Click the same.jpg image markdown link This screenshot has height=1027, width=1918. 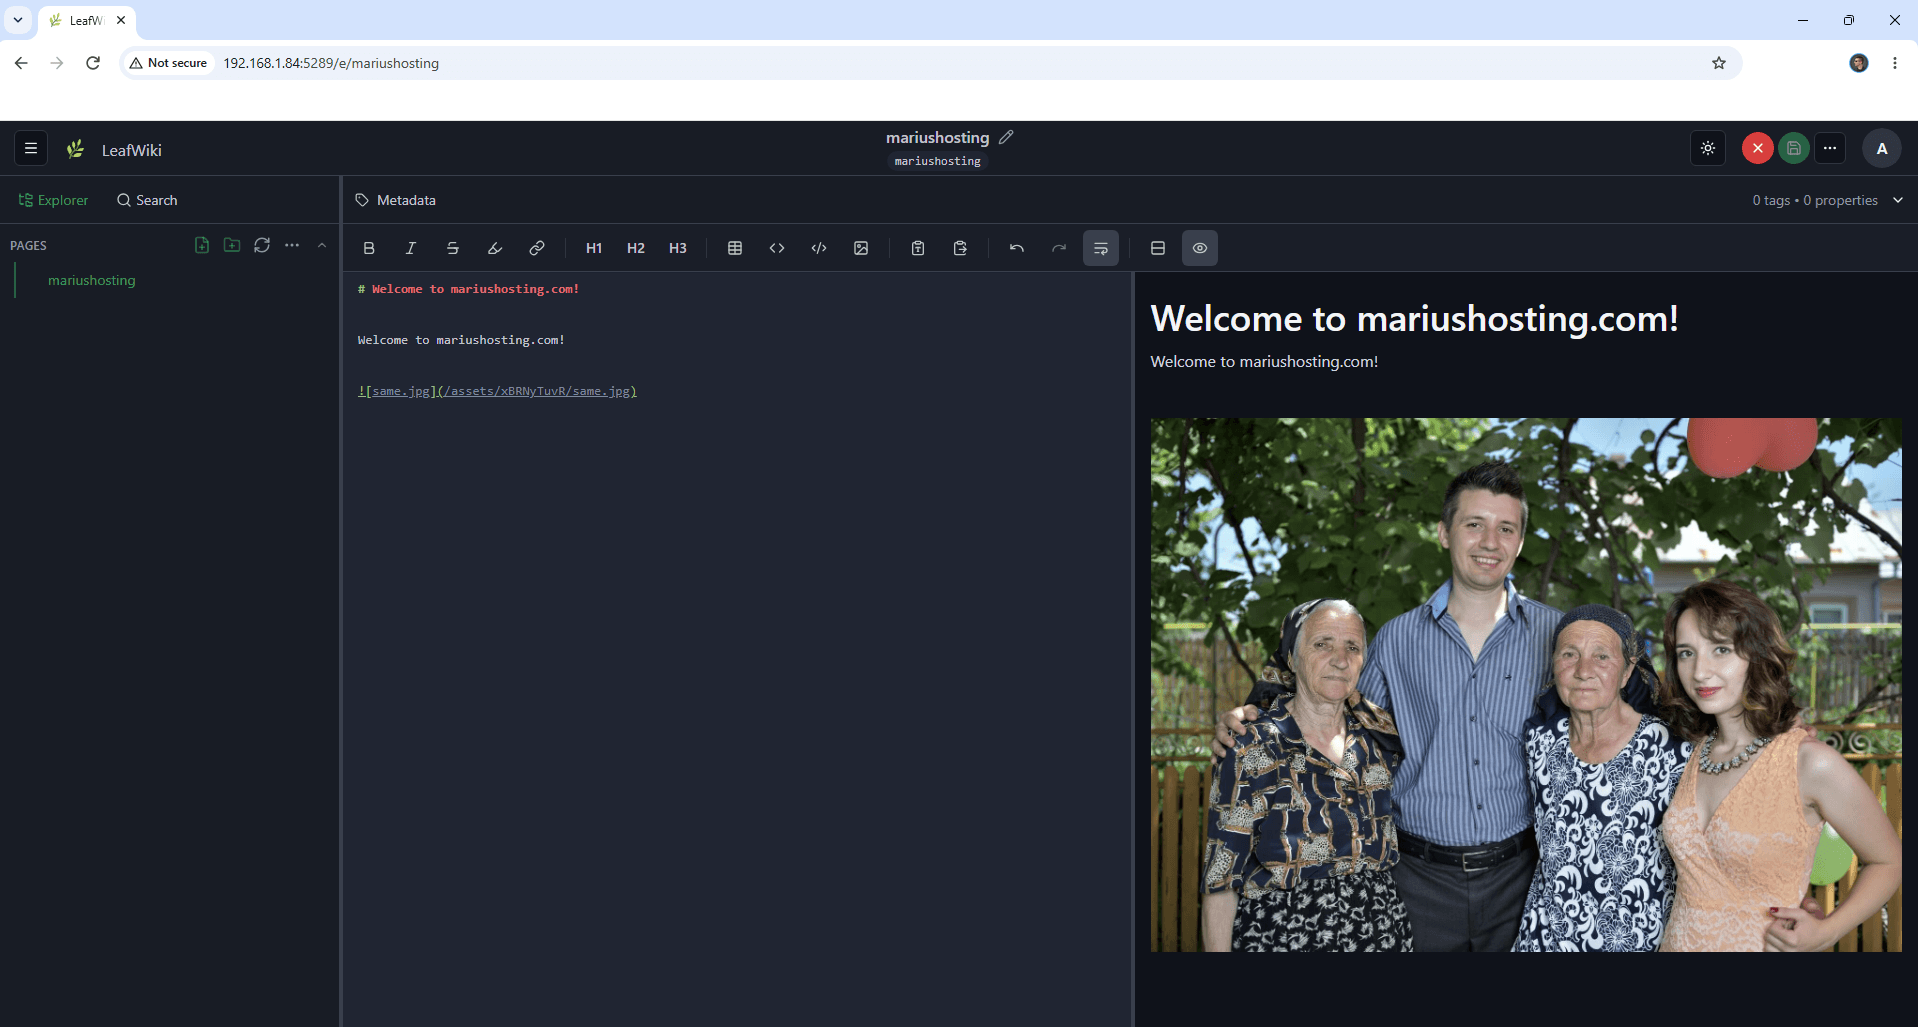click(x=497, y=391)
